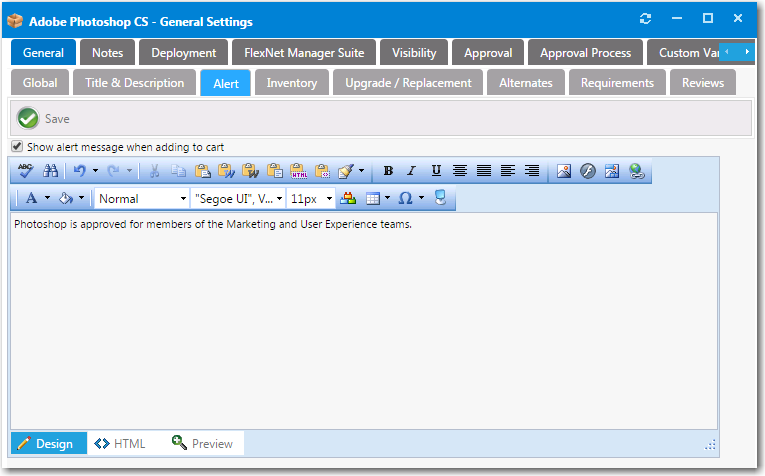Open the Inventory sub-tab
The height and width of the screenshot is (476, 765).
(292, 83)
